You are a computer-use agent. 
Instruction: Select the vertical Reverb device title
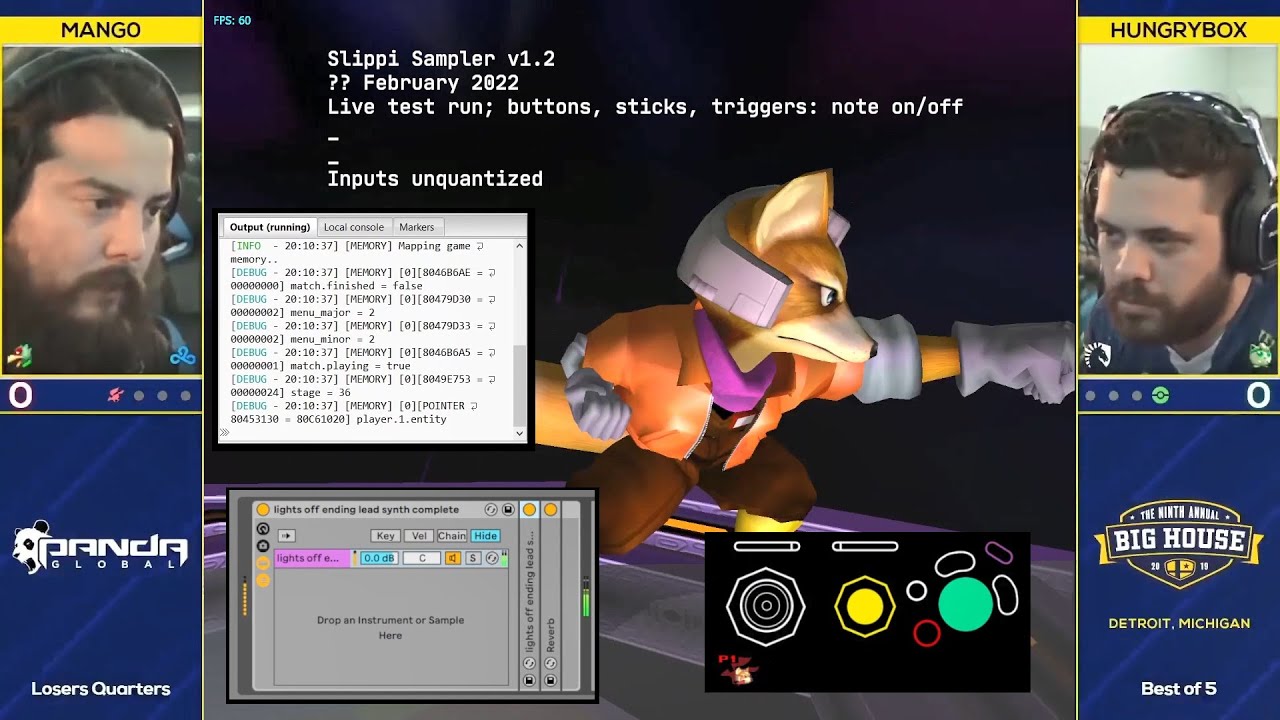[x=550, y=635]
